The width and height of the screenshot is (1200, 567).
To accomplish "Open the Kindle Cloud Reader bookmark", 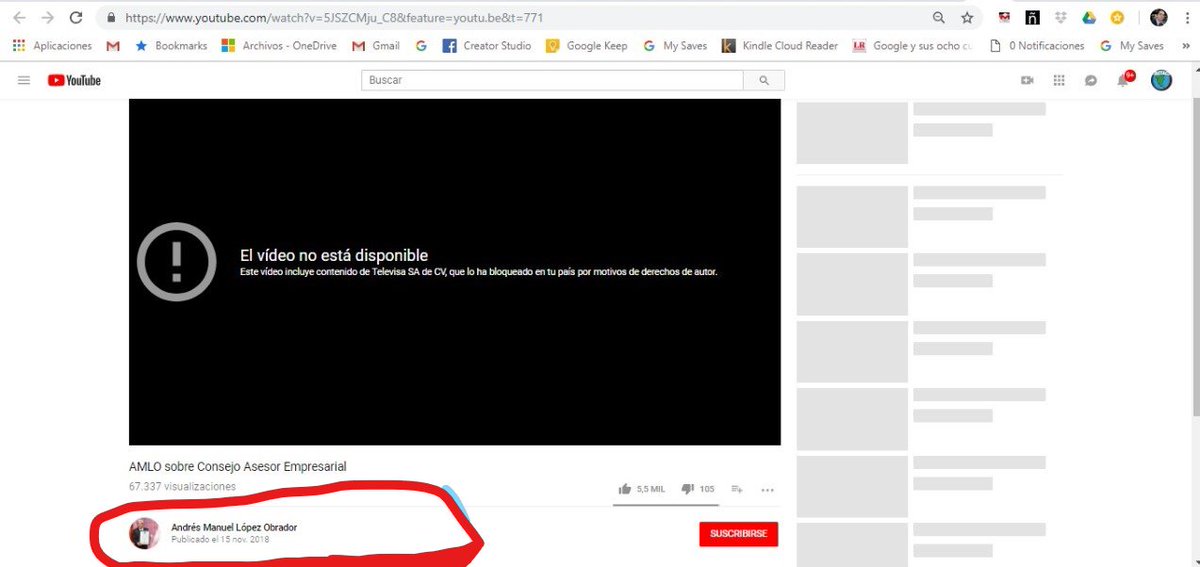I will pyautogui.click(x=780, y=45).
